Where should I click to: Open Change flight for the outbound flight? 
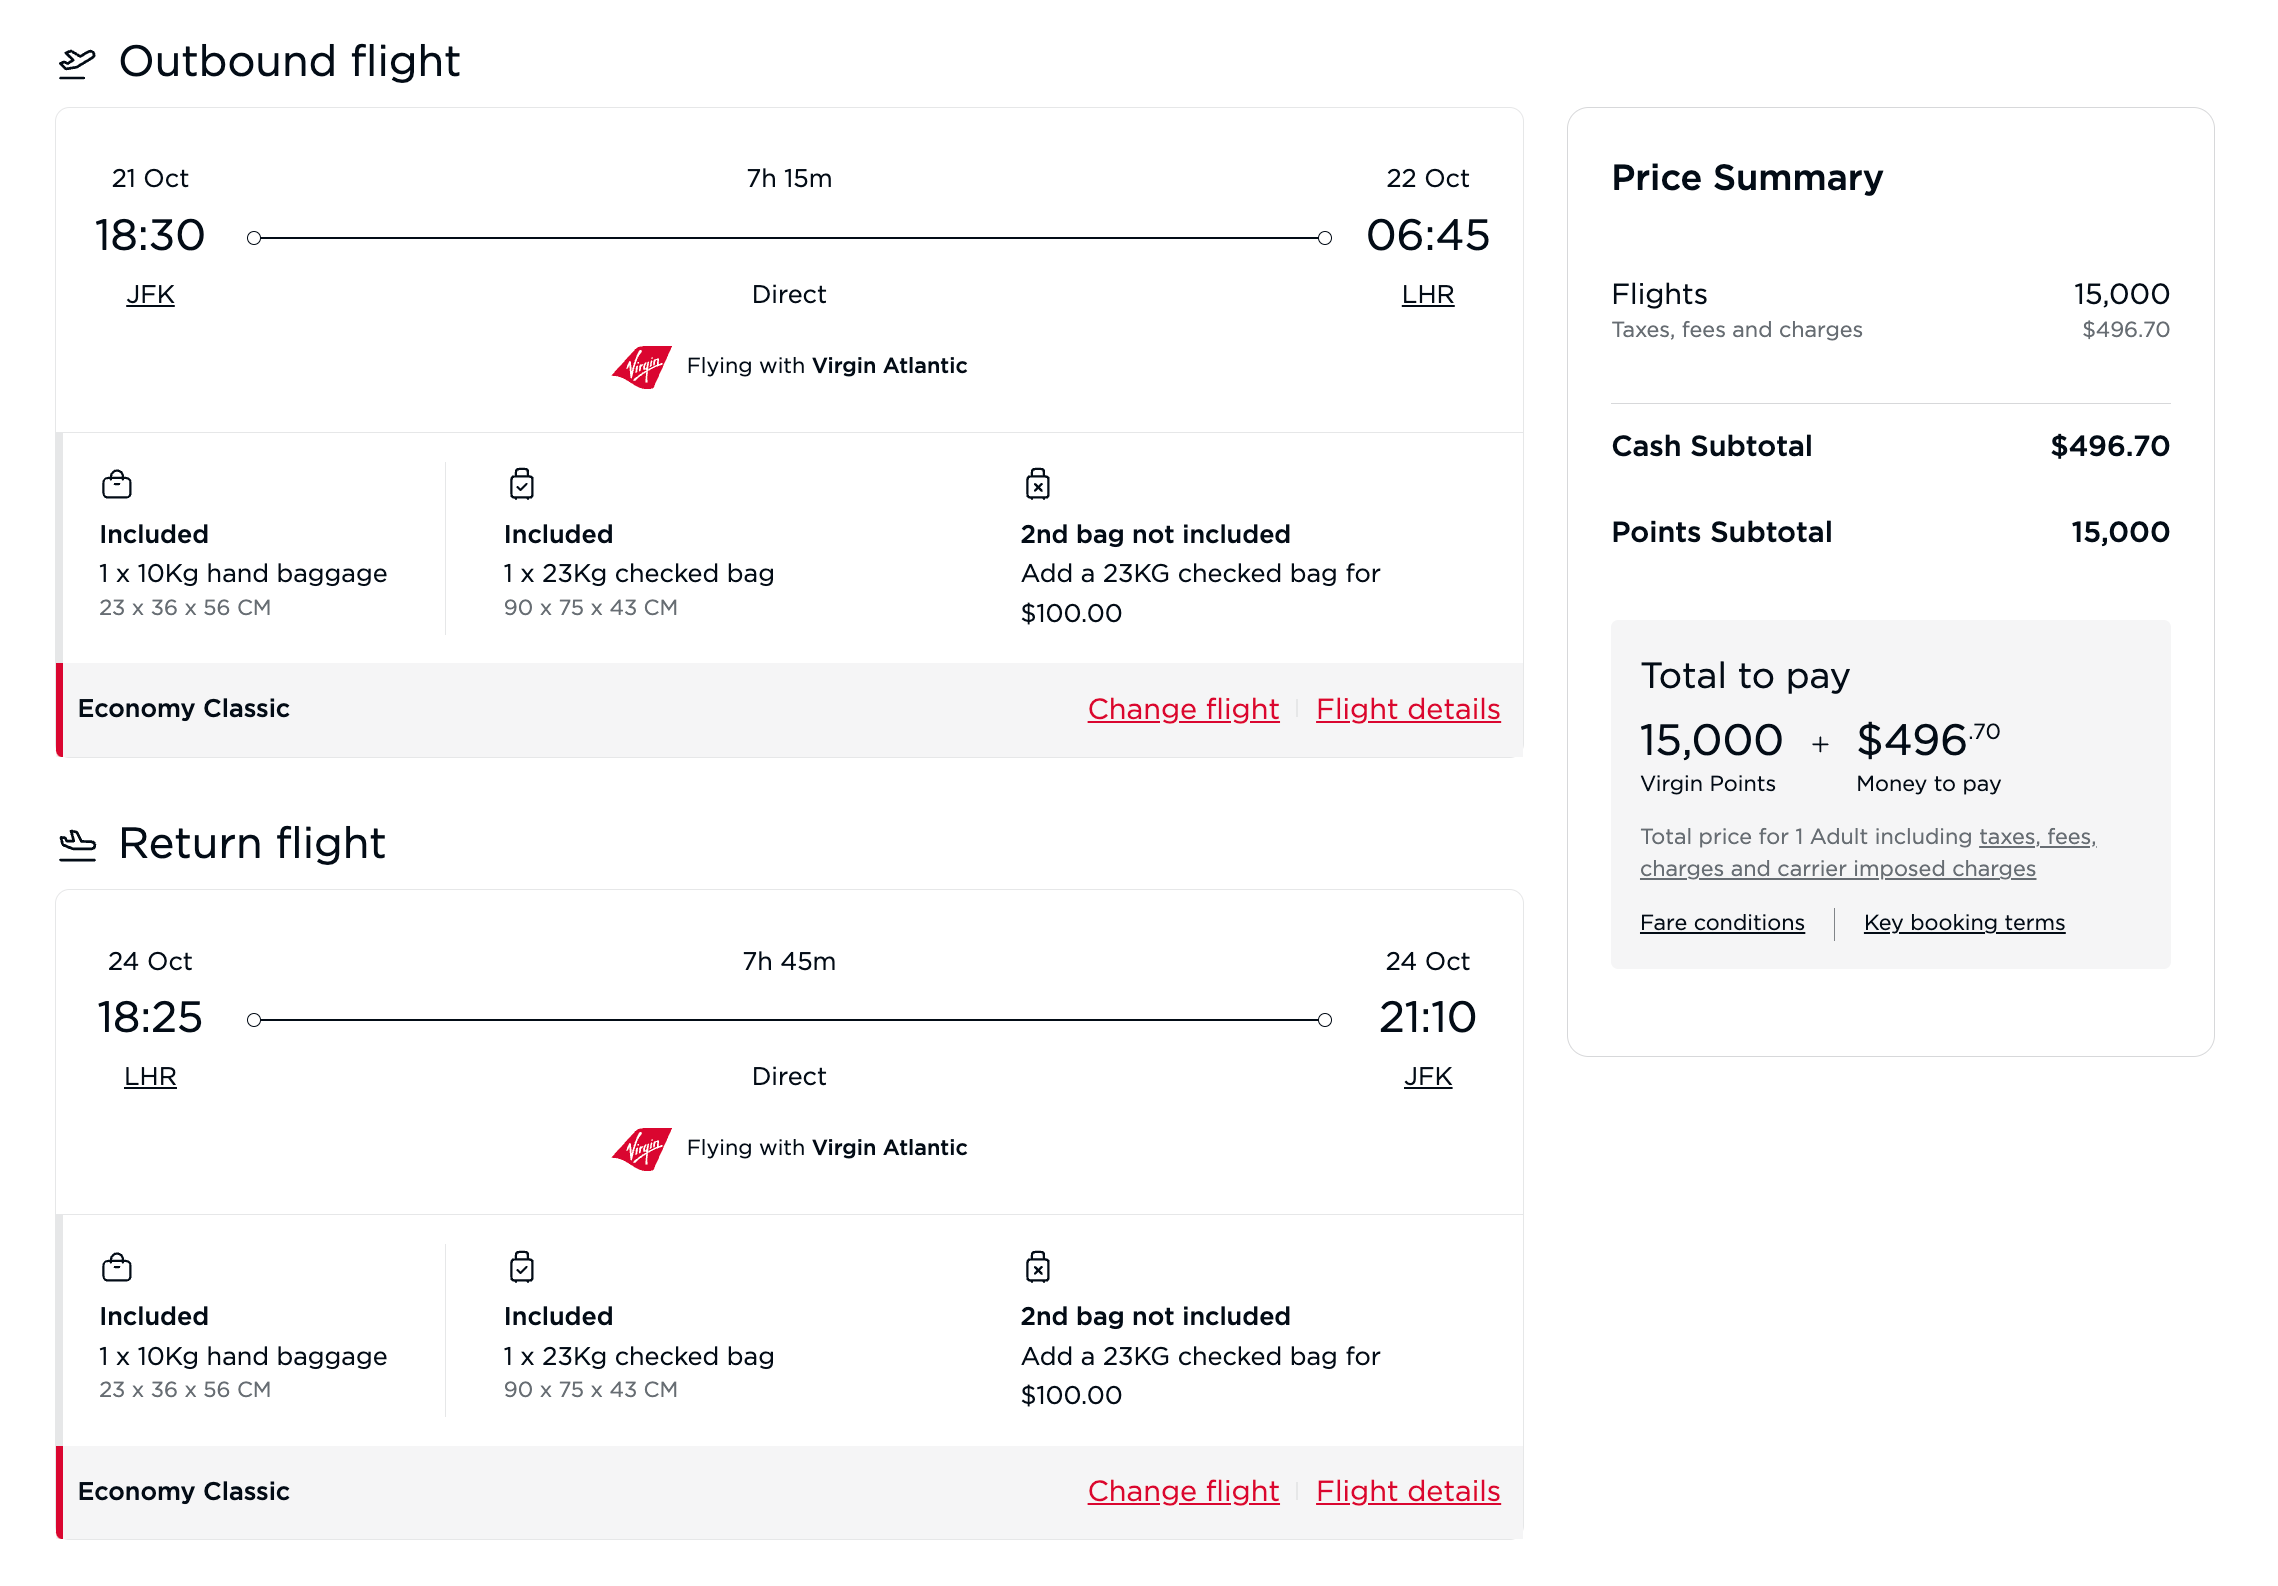pos(1183,709)
